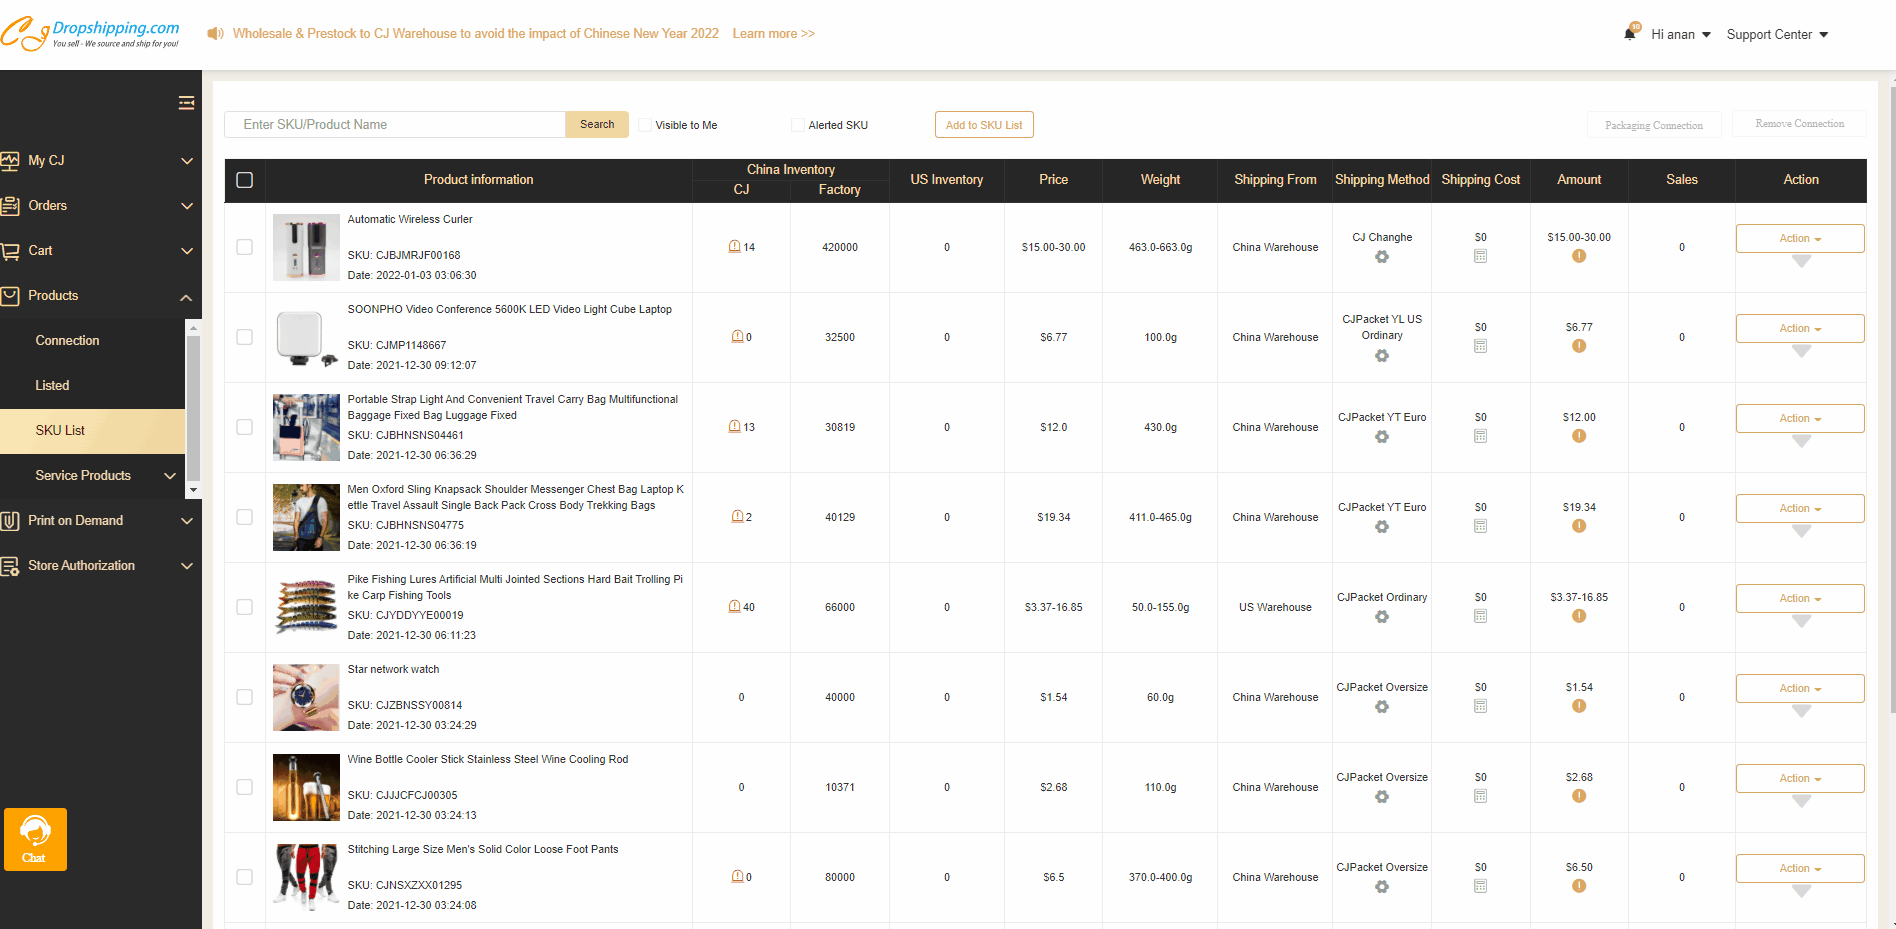Focus the Enter SKU/Product Name search field
Image resolution: width=1896 pixels, height=929 pixels.
coord(395,125)
